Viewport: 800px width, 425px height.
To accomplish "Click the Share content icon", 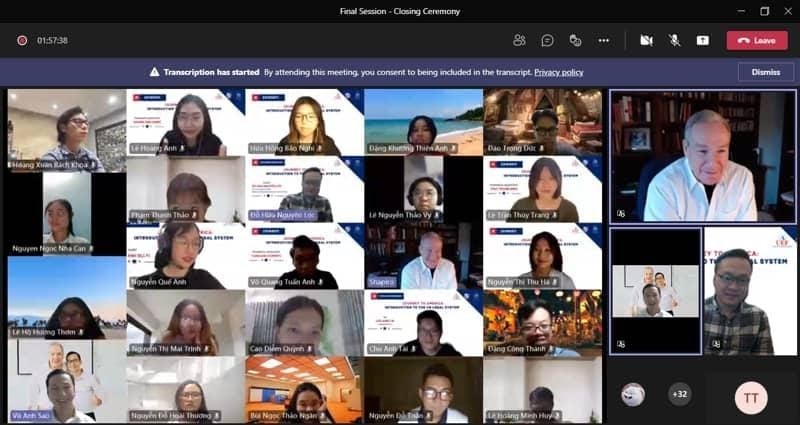I will click(702, 40).
